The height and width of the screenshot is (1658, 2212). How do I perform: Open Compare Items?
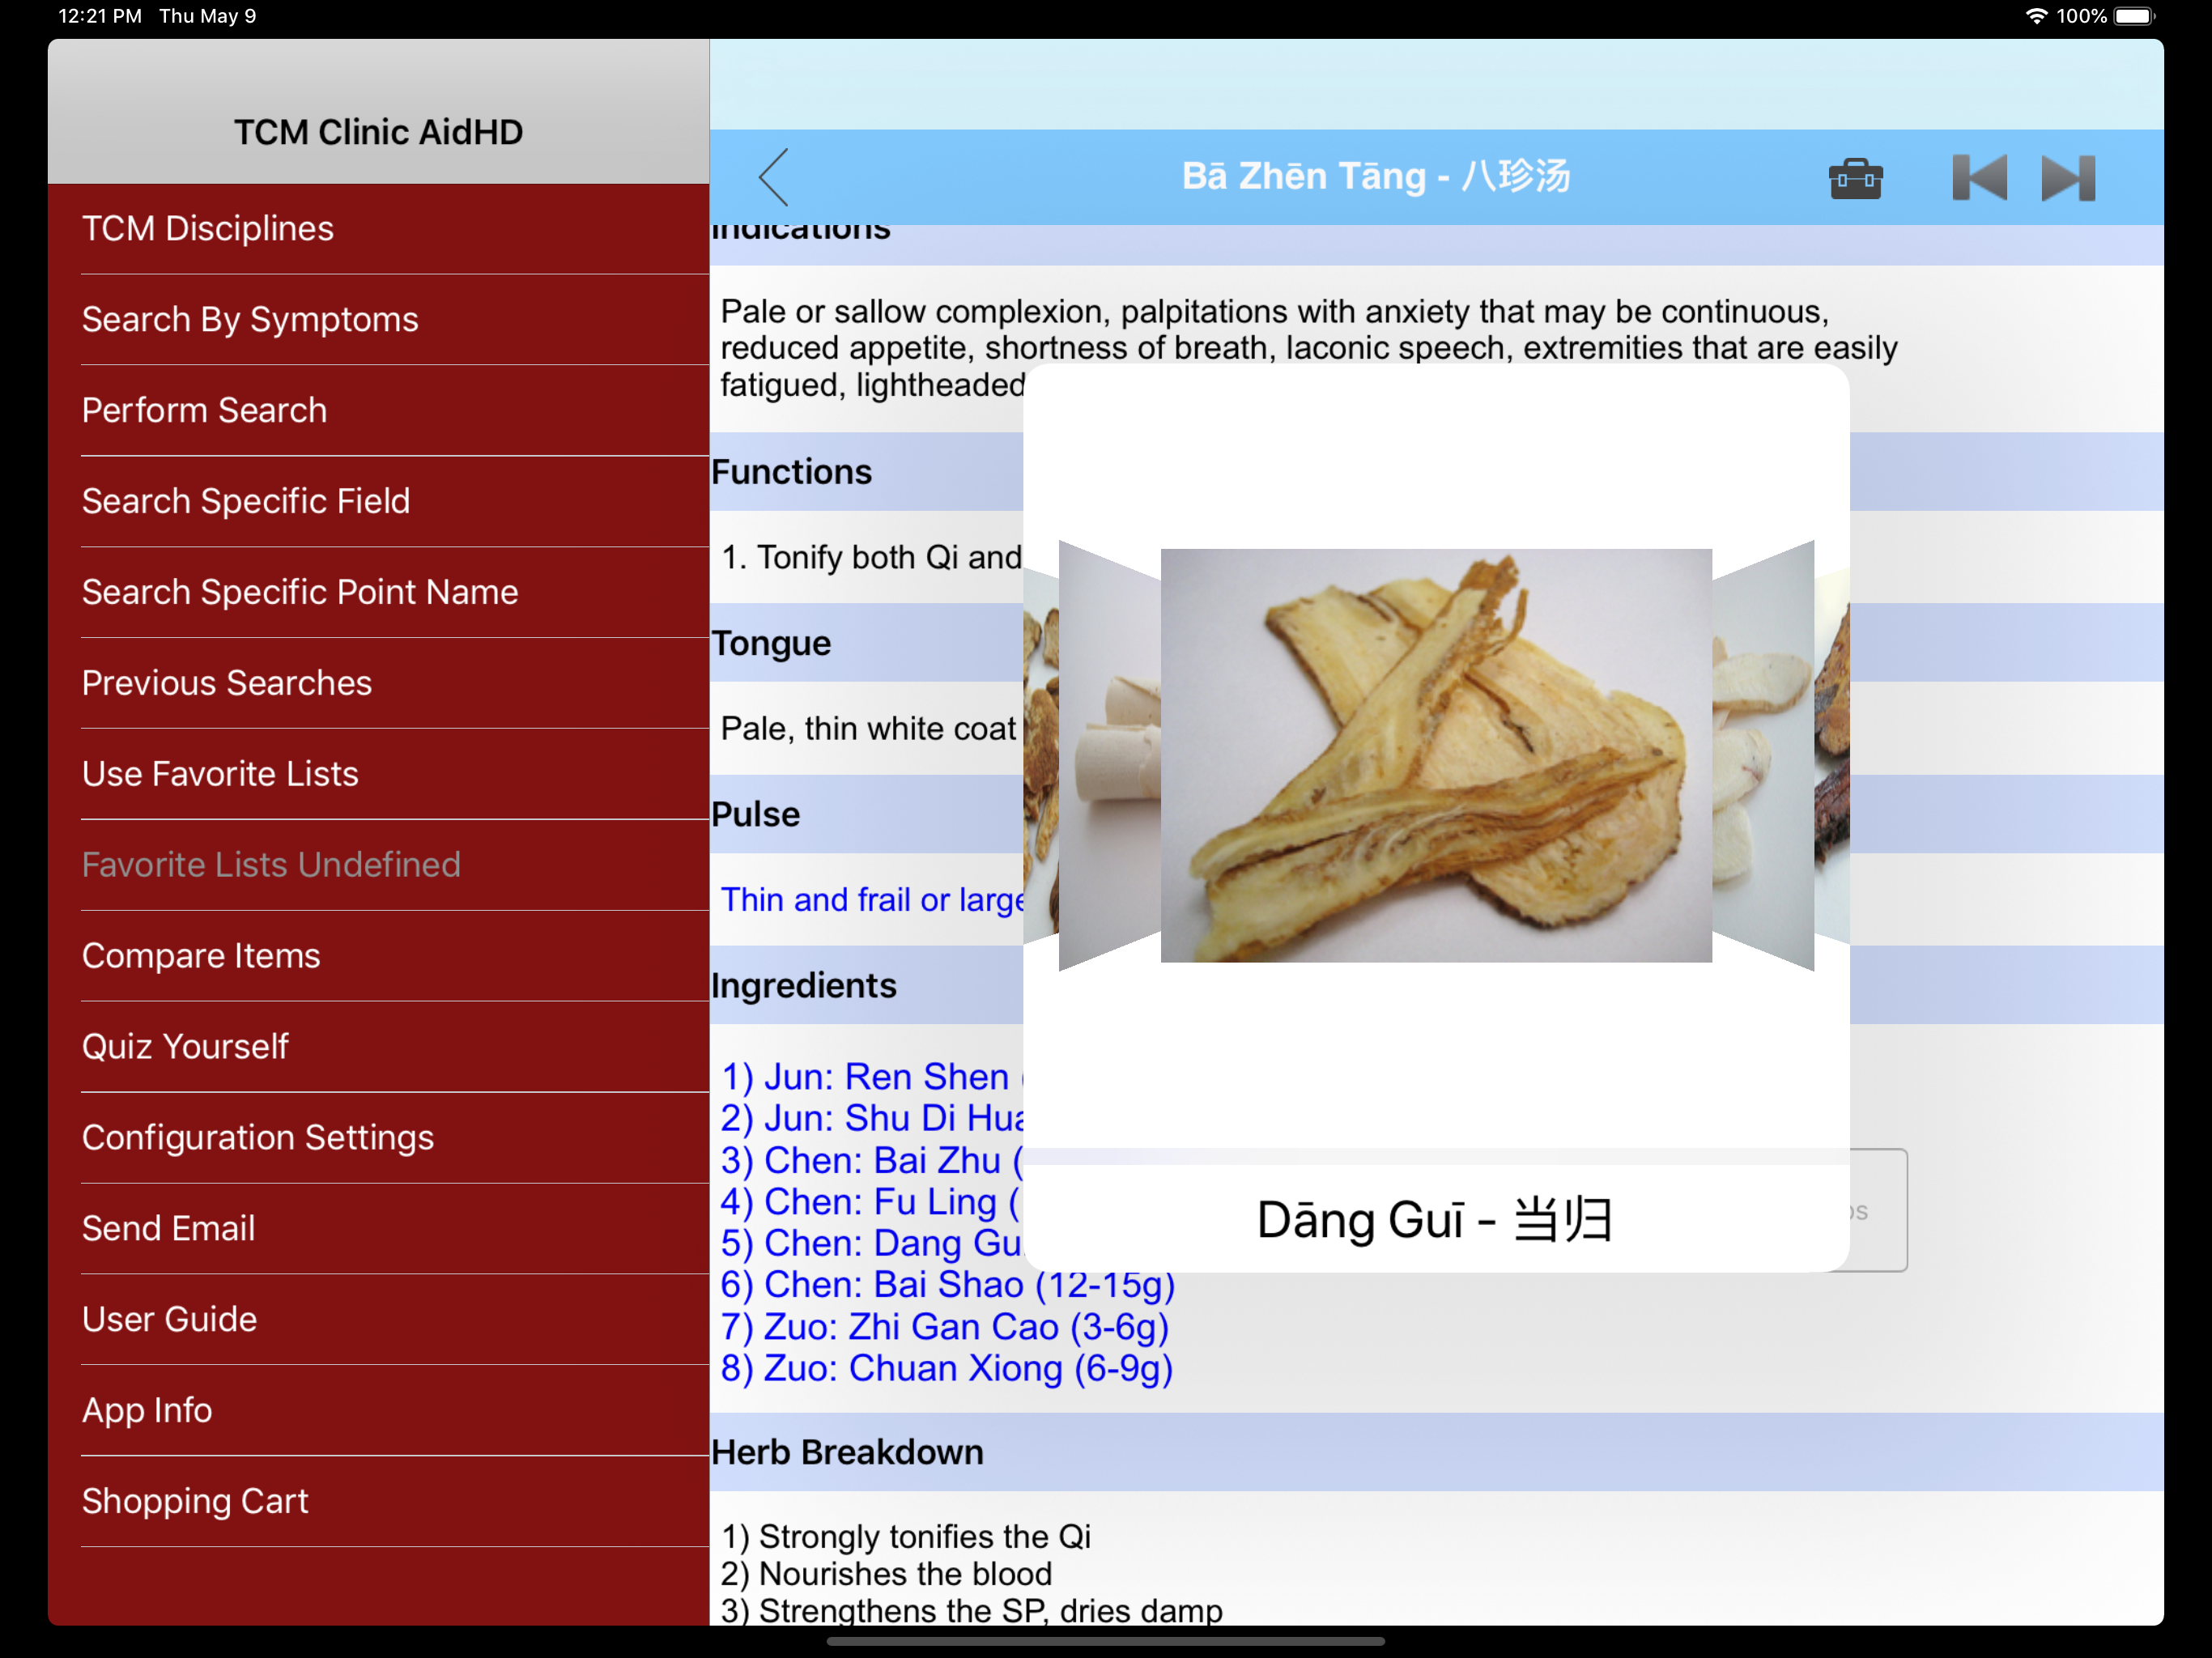378,957
